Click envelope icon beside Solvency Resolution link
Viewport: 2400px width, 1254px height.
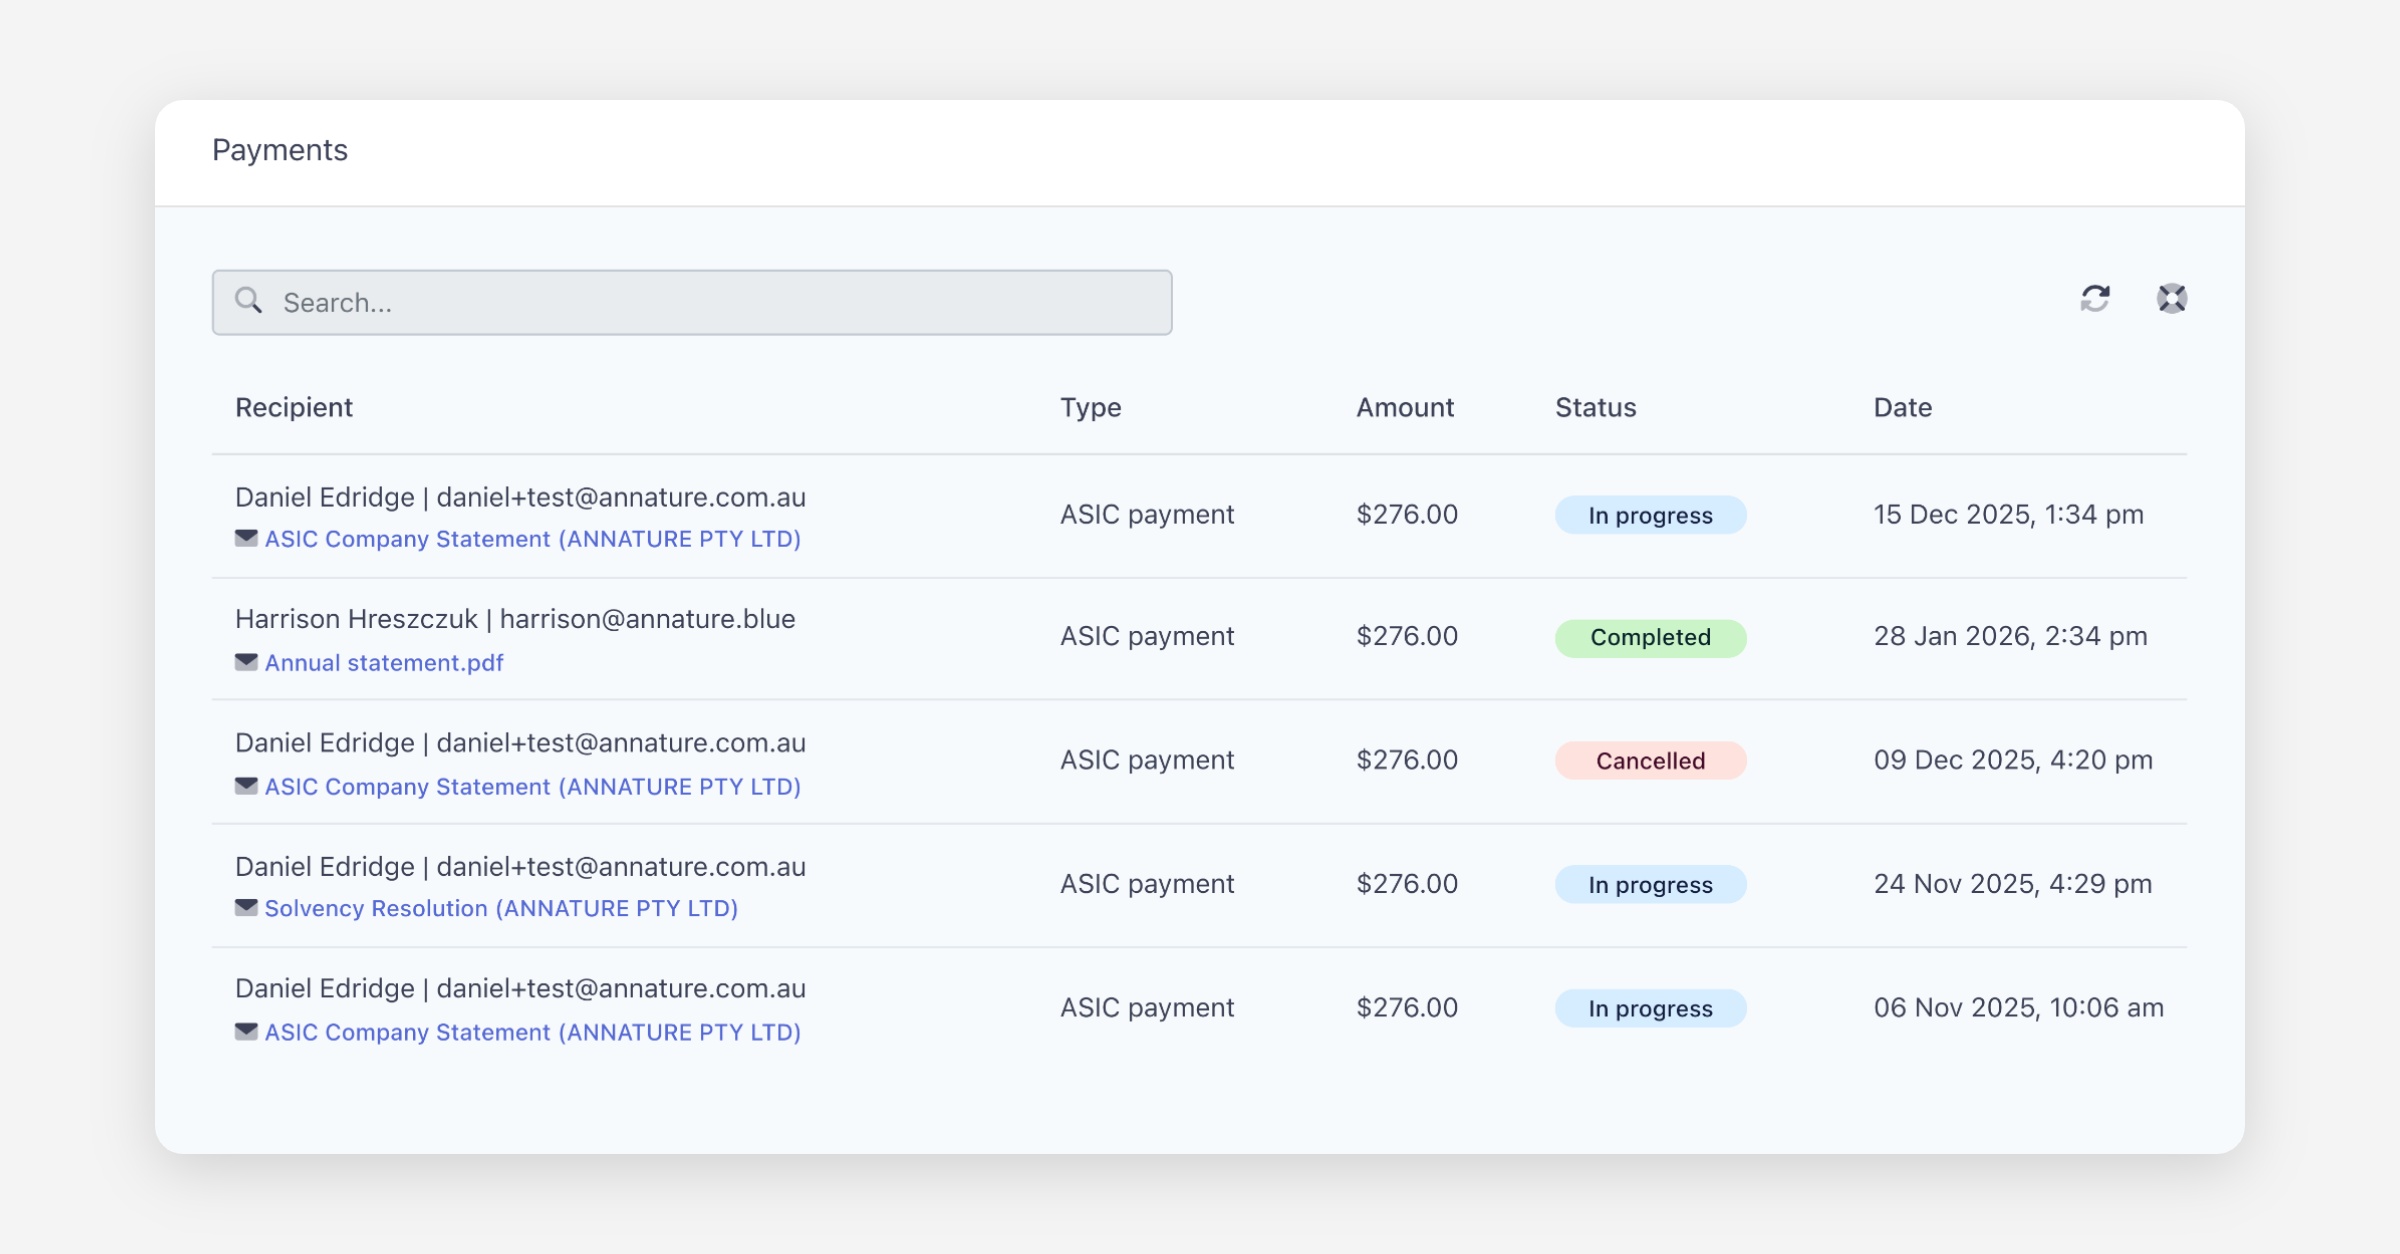pyautogui.click(x=246, y=908)
